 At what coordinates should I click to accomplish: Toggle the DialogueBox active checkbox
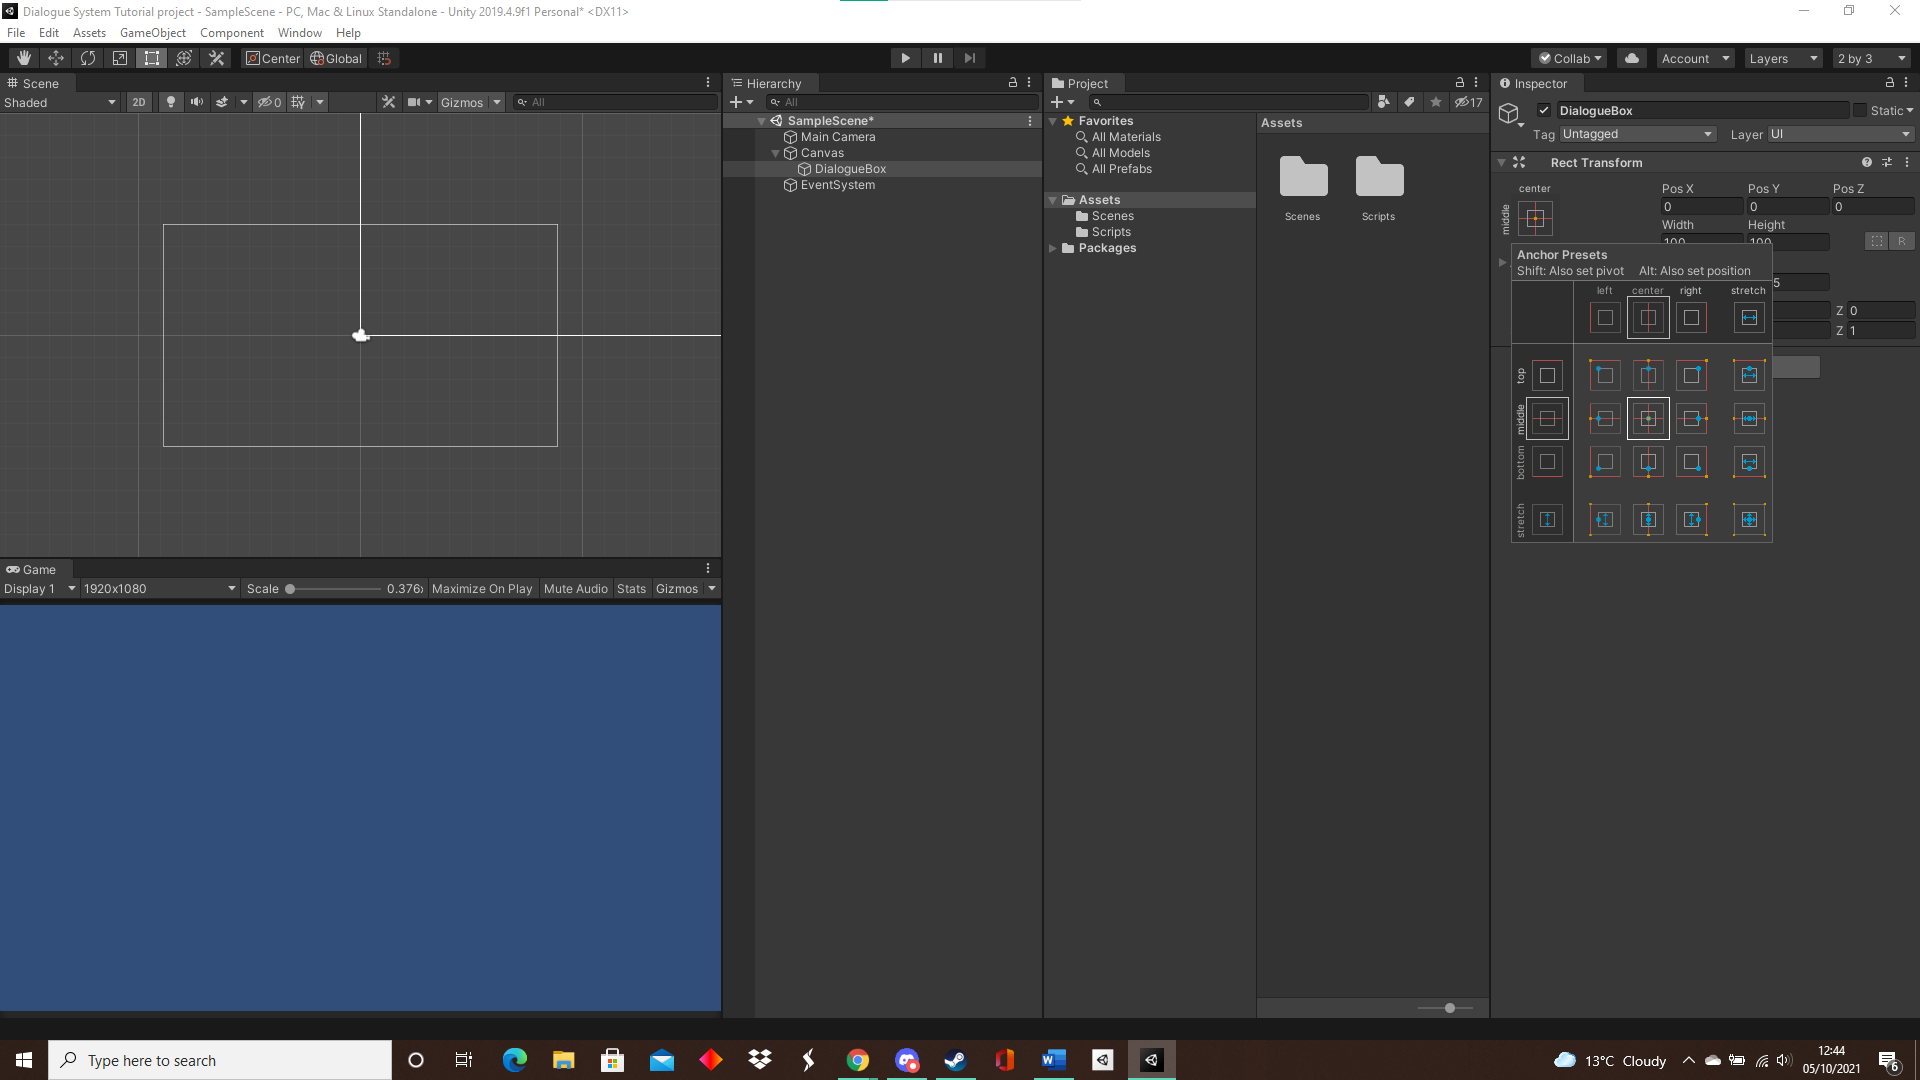[x=1546, y=110]
